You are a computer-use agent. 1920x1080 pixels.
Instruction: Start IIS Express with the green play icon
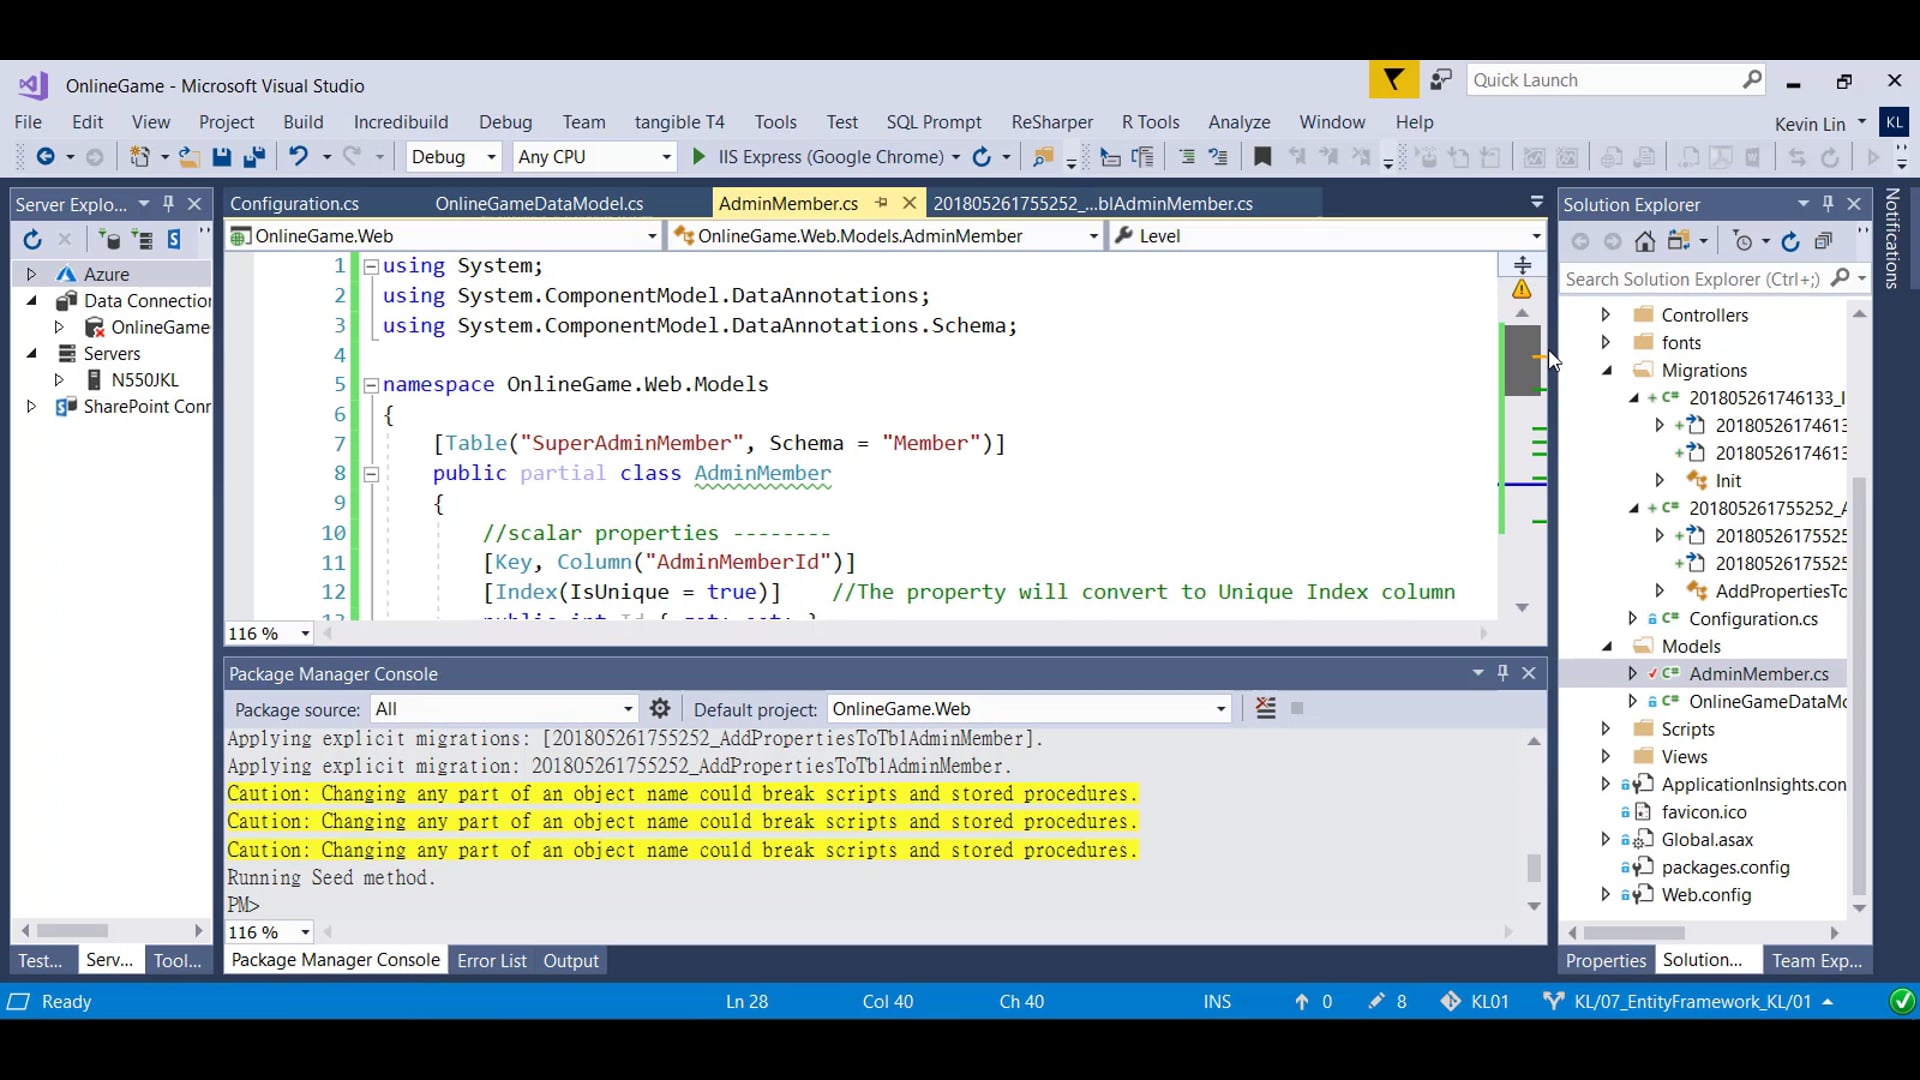coord(698,157)
